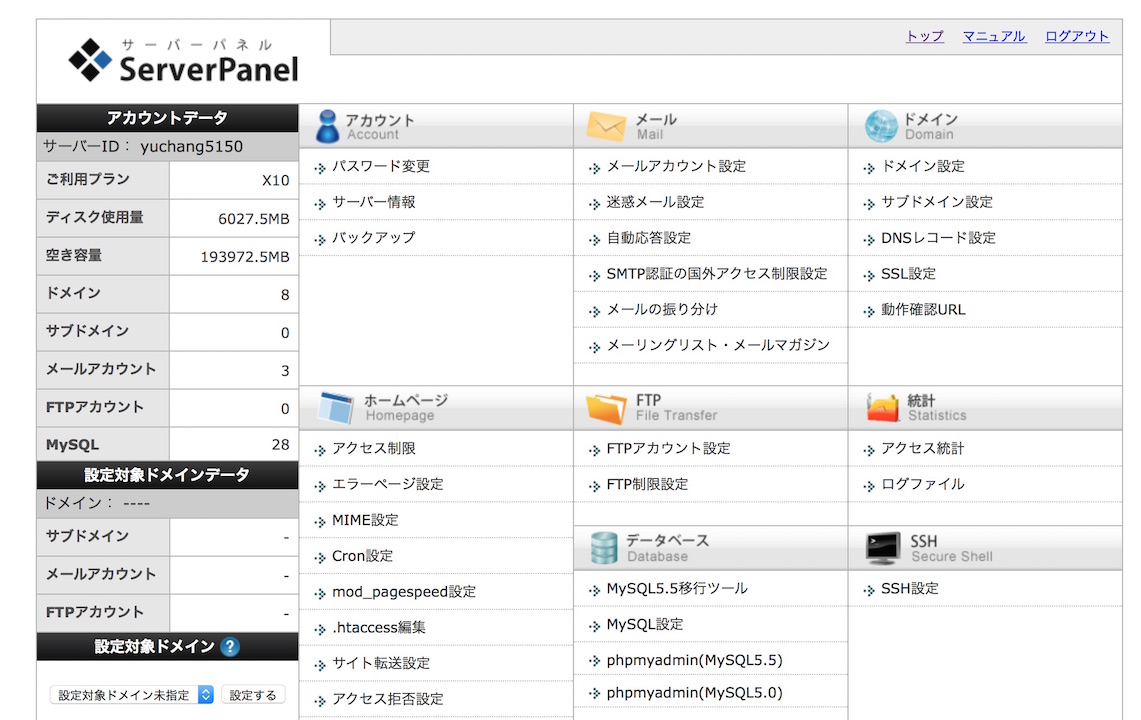This screenshot has width=1141, height=720.
Task: Click the Domain section globe icon
Action: 880,126
